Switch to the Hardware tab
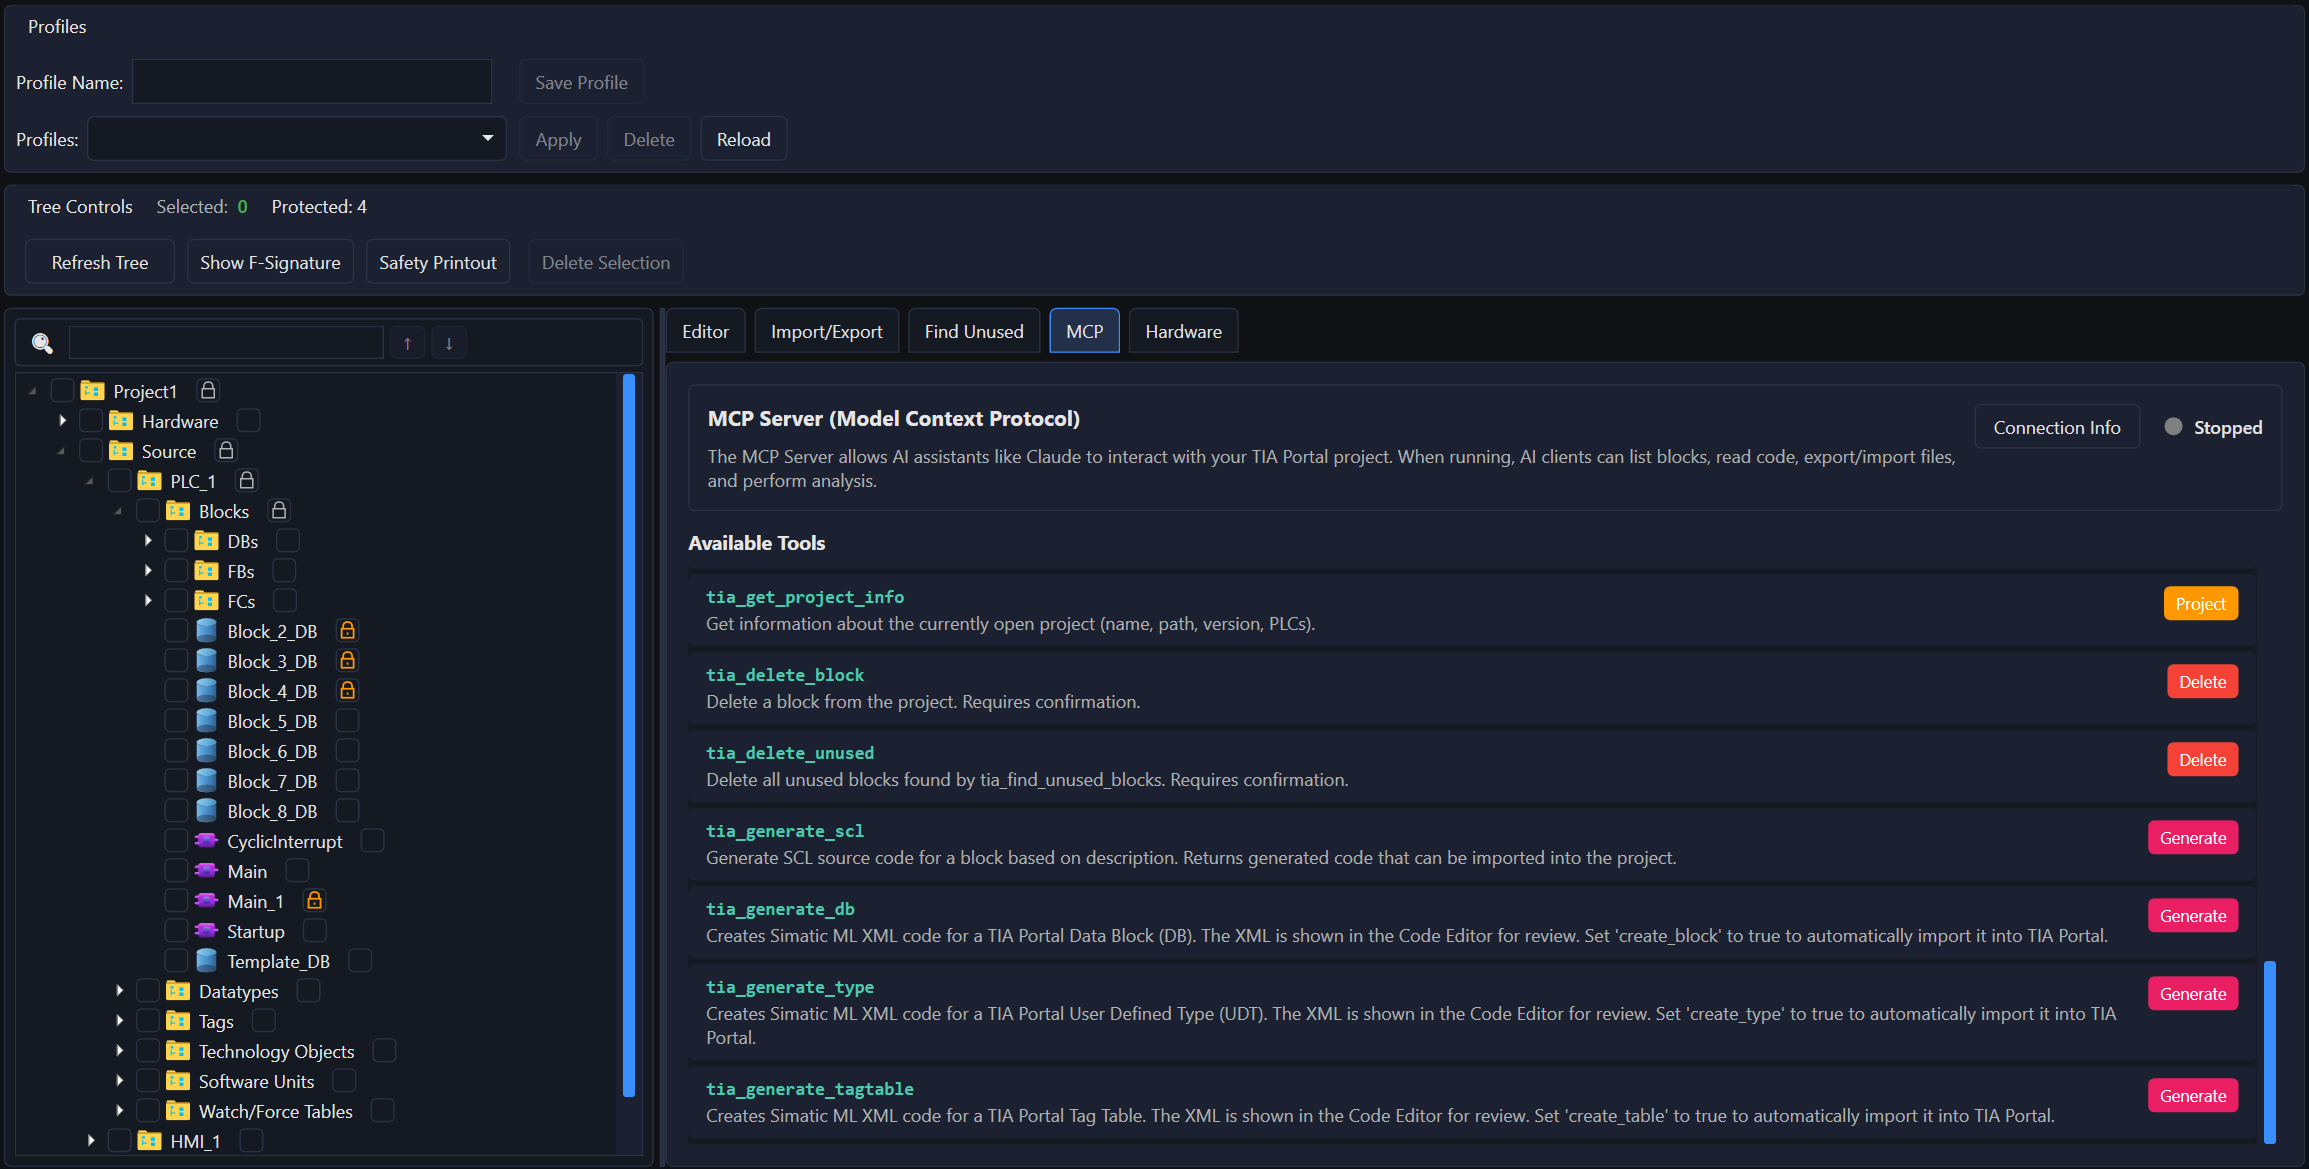 (x=1183, y=331)
